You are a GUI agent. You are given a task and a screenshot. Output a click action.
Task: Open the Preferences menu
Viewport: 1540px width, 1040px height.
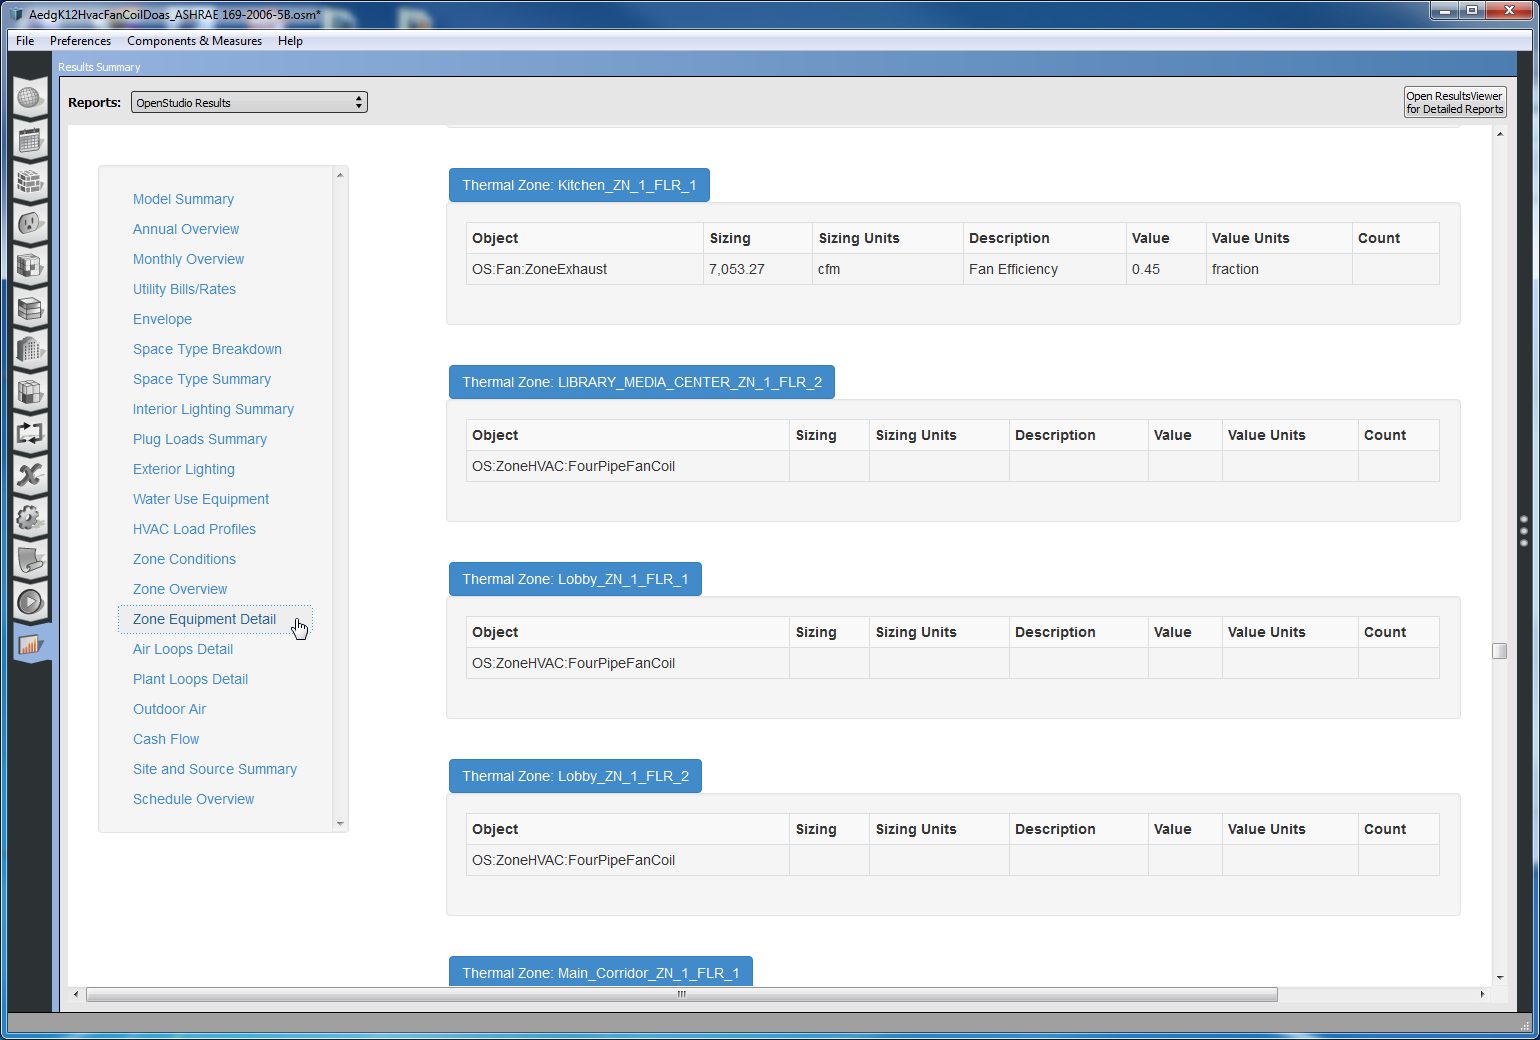[80, 41]
